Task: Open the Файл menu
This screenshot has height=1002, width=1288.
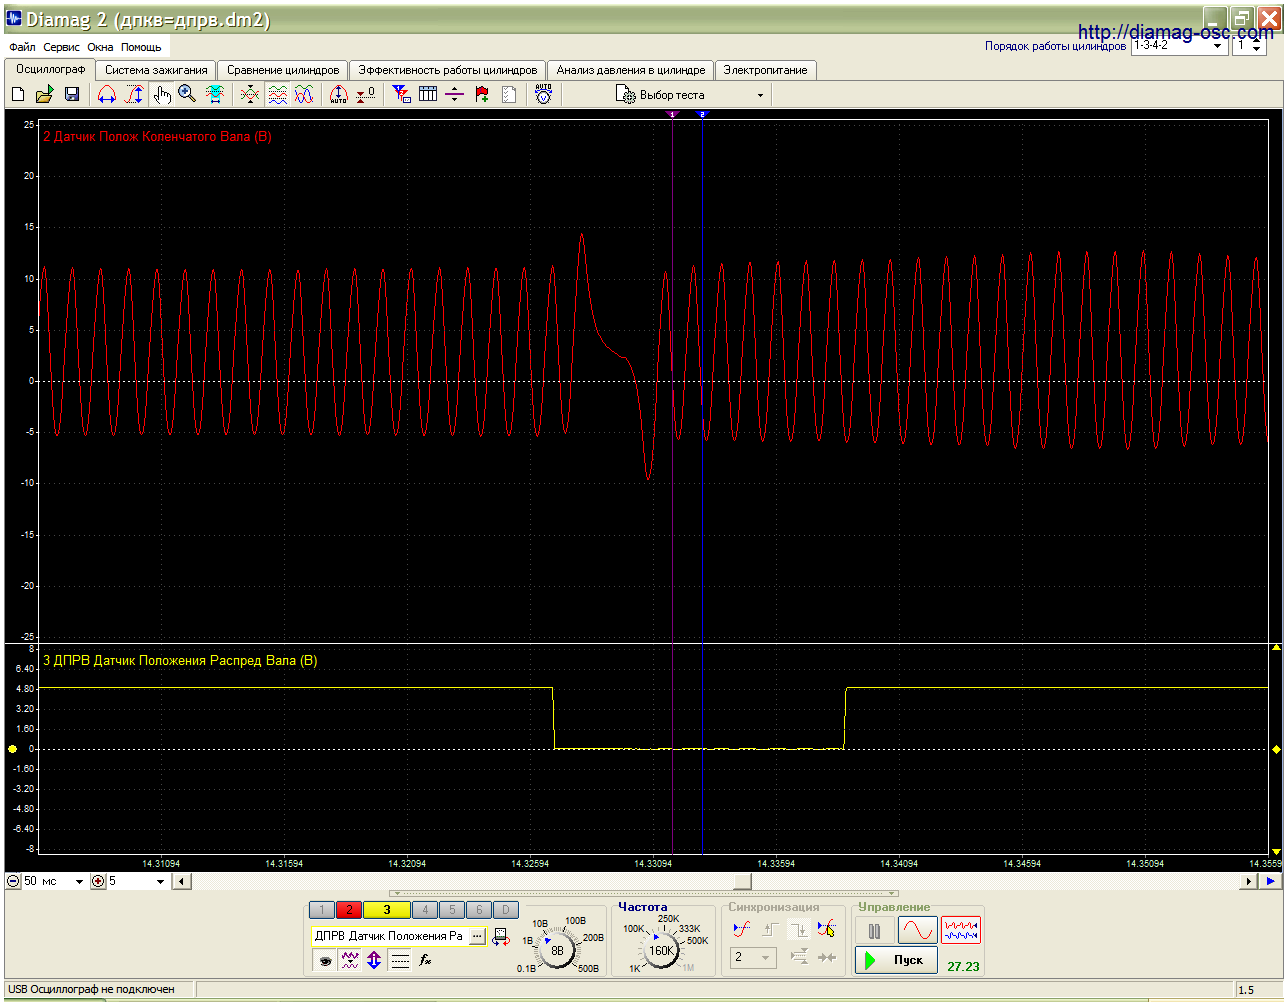Action: (22, 47)
